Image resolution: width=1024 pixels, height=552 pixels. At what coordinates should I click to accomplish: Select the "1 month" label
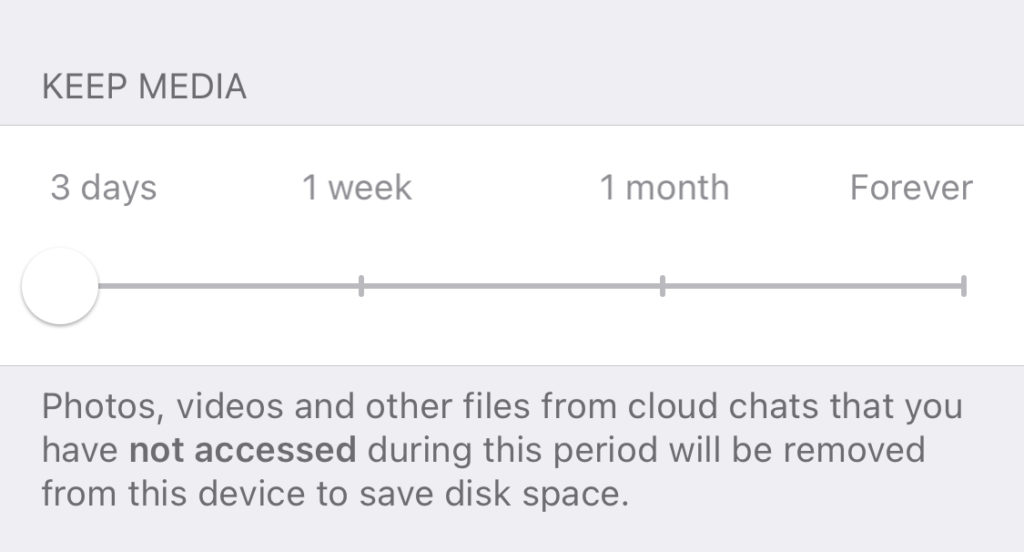(664, 188)
